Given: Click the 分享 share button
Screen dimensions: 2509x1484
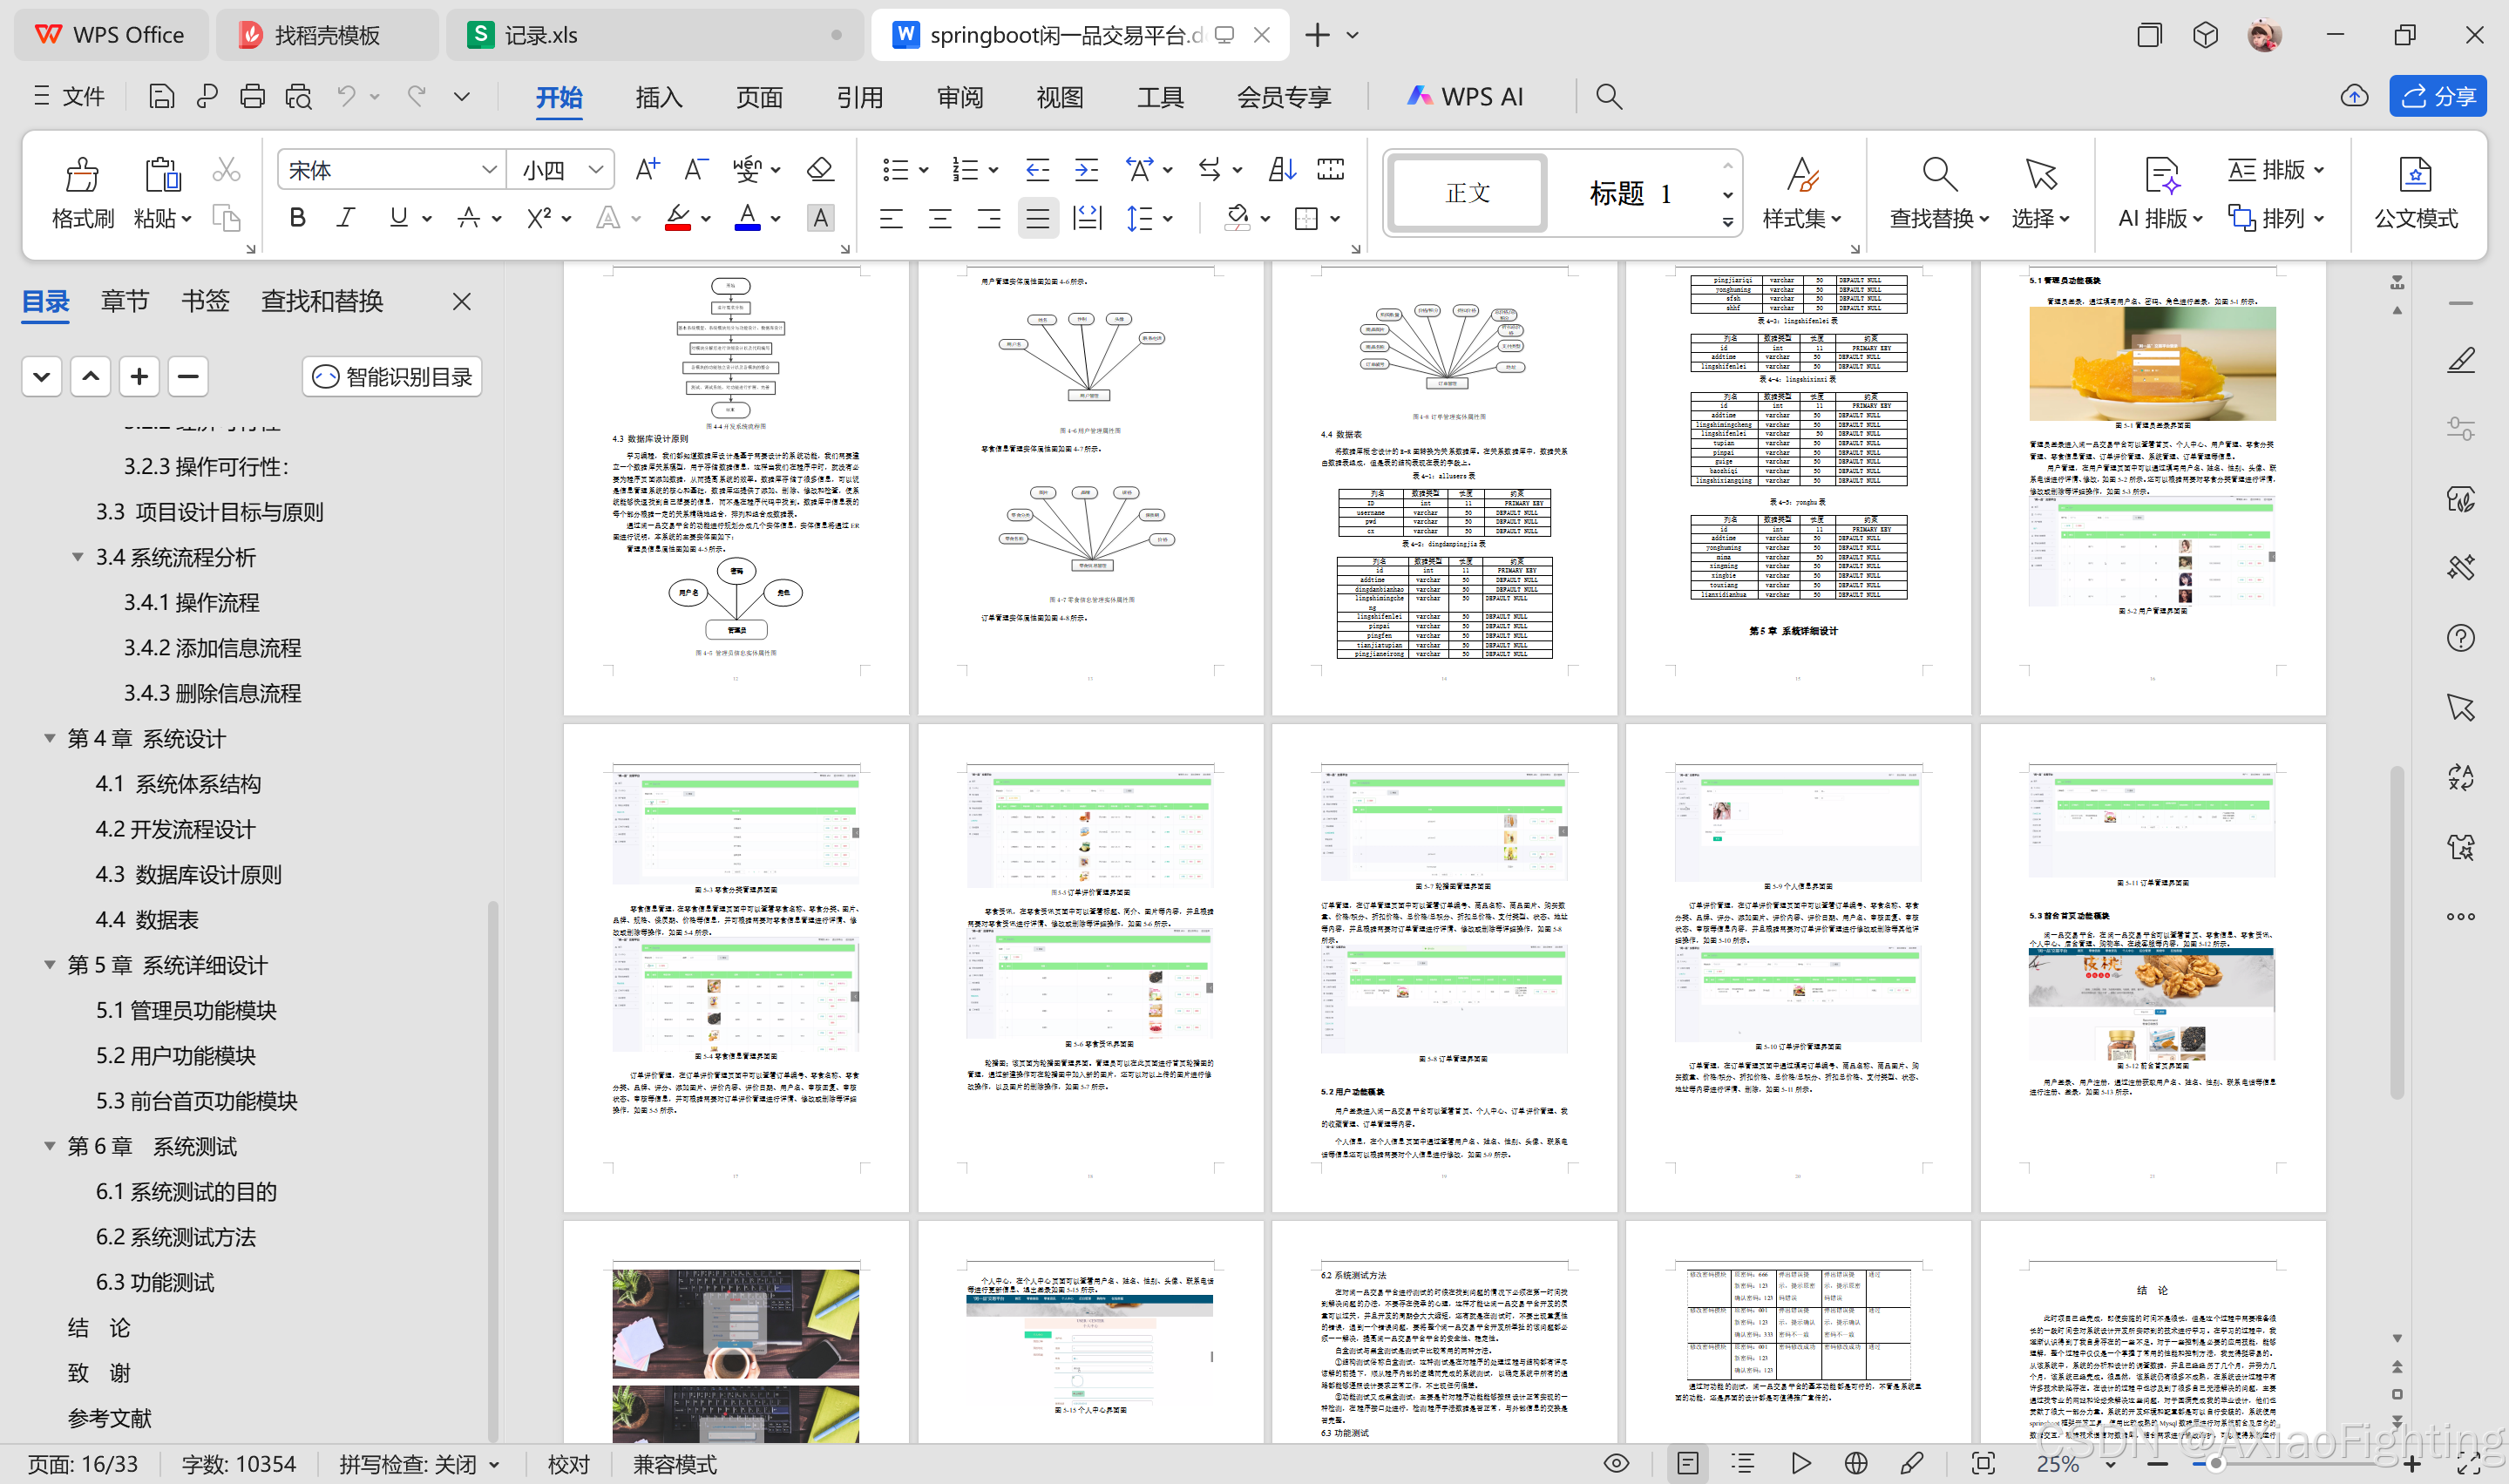Looking at the screenshot, I should pos(2437,97).
